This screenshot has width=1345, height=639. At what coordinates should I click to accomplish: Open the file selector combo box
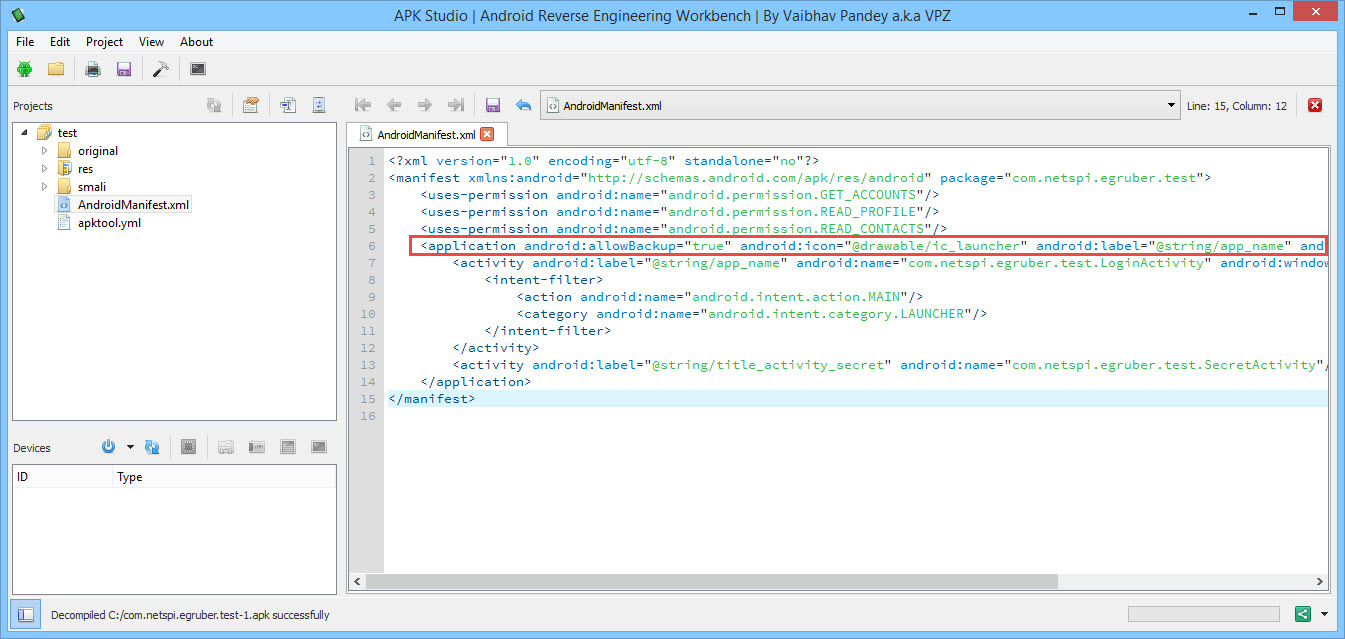point(862,105)
